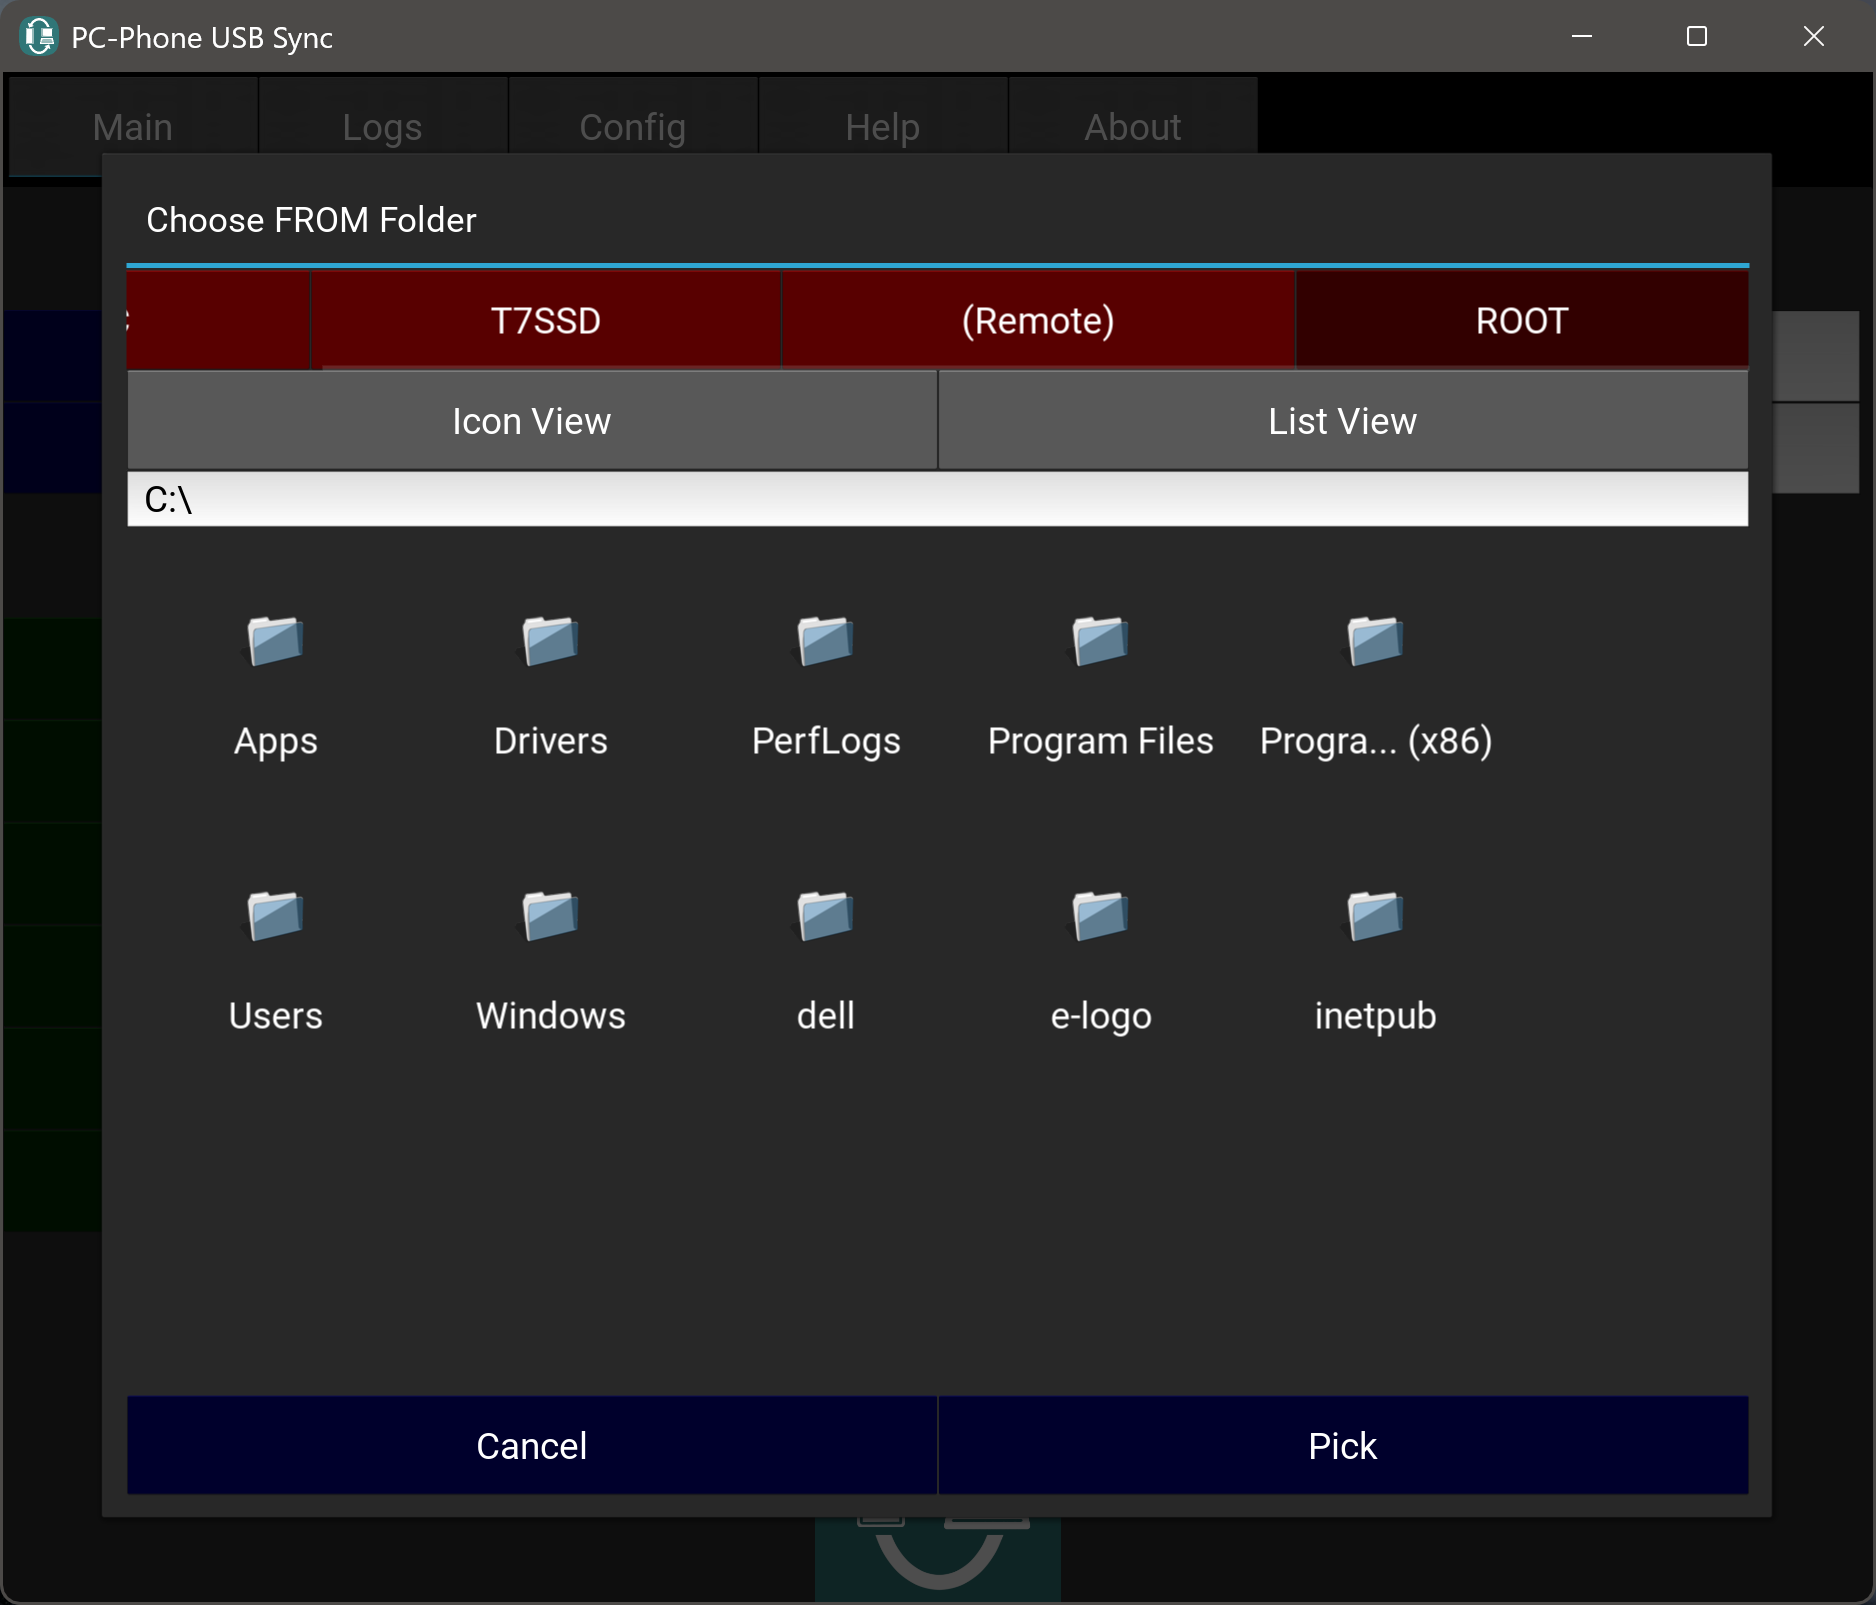Select the e-logo folder icon

[x=1100, y=917]
